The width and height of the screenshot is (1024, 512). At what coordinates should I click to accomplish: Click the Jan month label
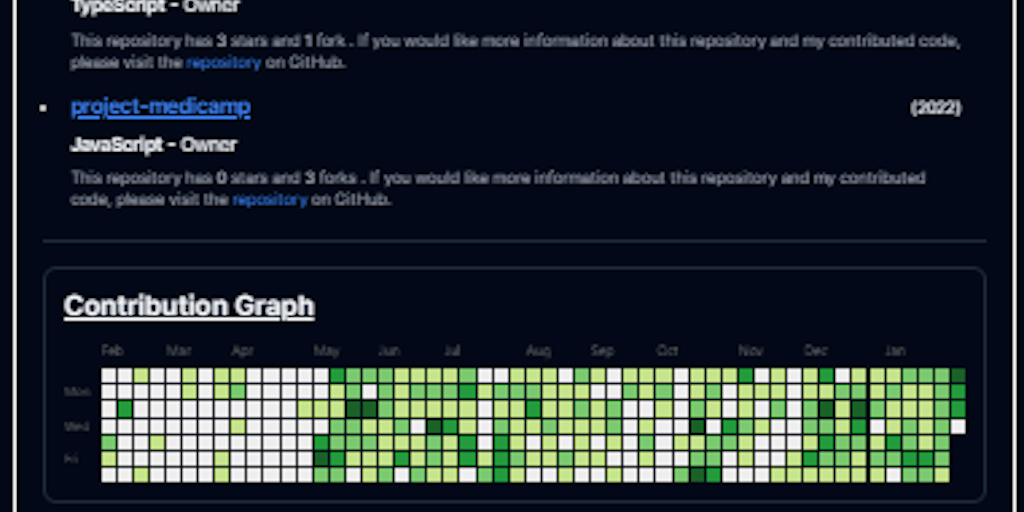(895, 351)
